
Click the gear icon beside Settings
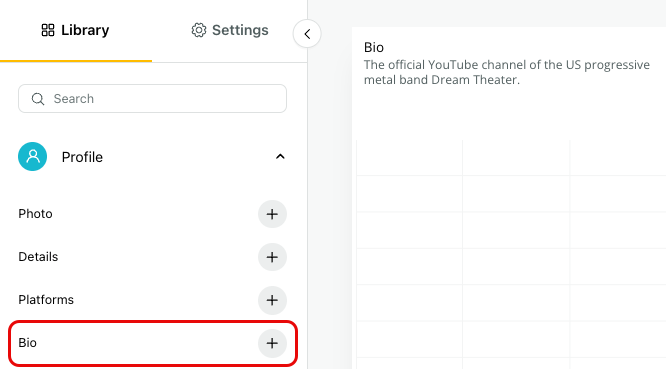[x=198, y=30]
